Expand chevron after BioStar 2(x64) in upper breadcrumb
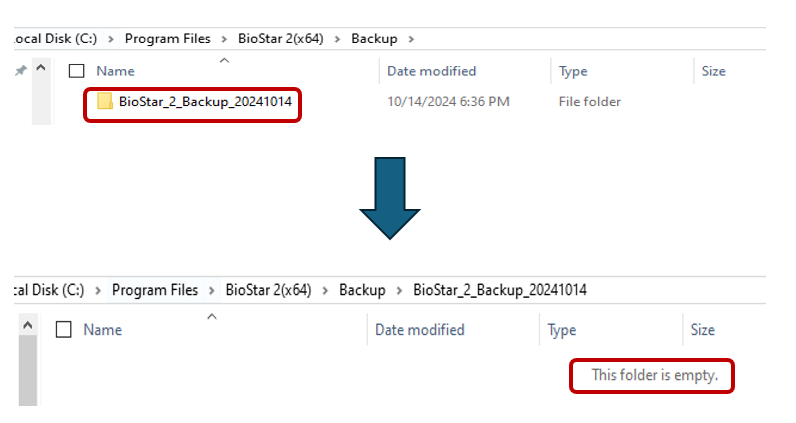Viewport: 796px width, 423px height. coord(337,39)
